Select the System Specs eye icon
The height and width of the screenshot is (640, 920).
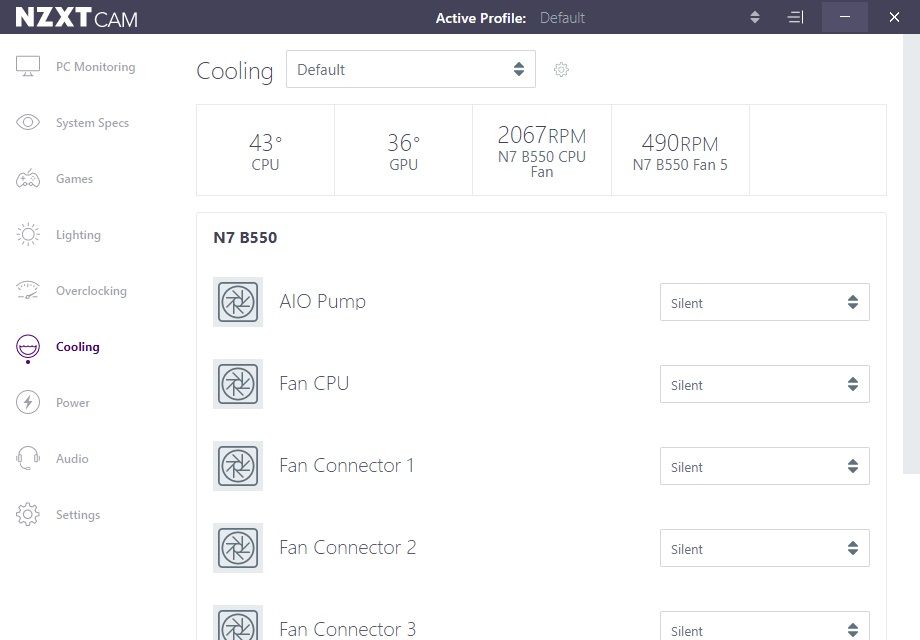[x=28, y=122]
